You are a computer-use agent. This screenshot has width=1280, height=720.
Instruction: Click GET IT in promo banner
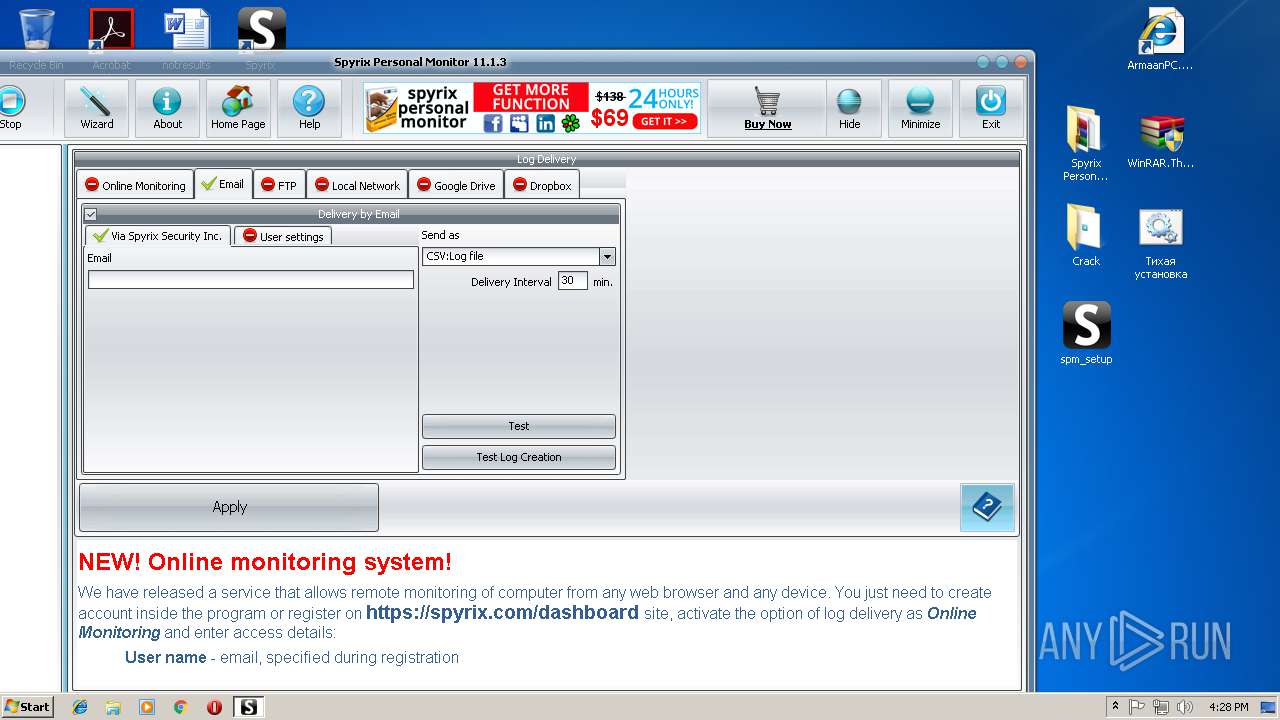coord(664,122)
